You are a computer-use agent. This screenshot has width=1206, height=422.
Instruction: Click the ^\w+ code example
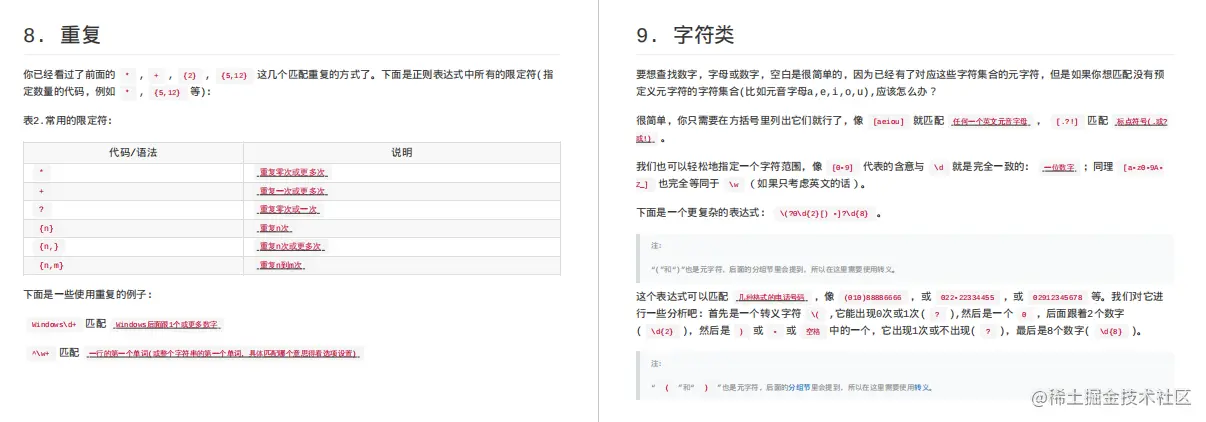click(41, 353)
